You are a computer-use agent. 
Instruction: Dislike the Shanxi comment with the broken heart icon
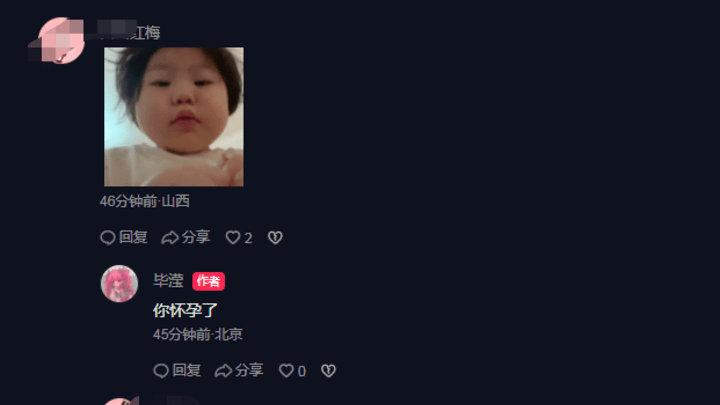[275, 237]
